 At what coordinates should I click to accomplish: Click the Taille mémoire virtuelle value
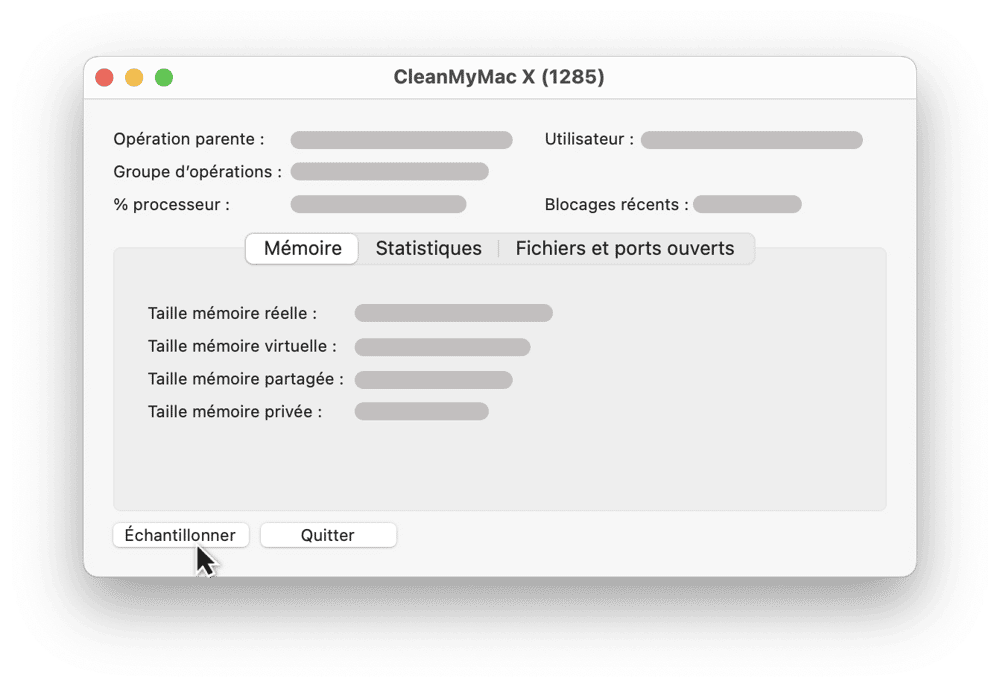pos(442,346)
